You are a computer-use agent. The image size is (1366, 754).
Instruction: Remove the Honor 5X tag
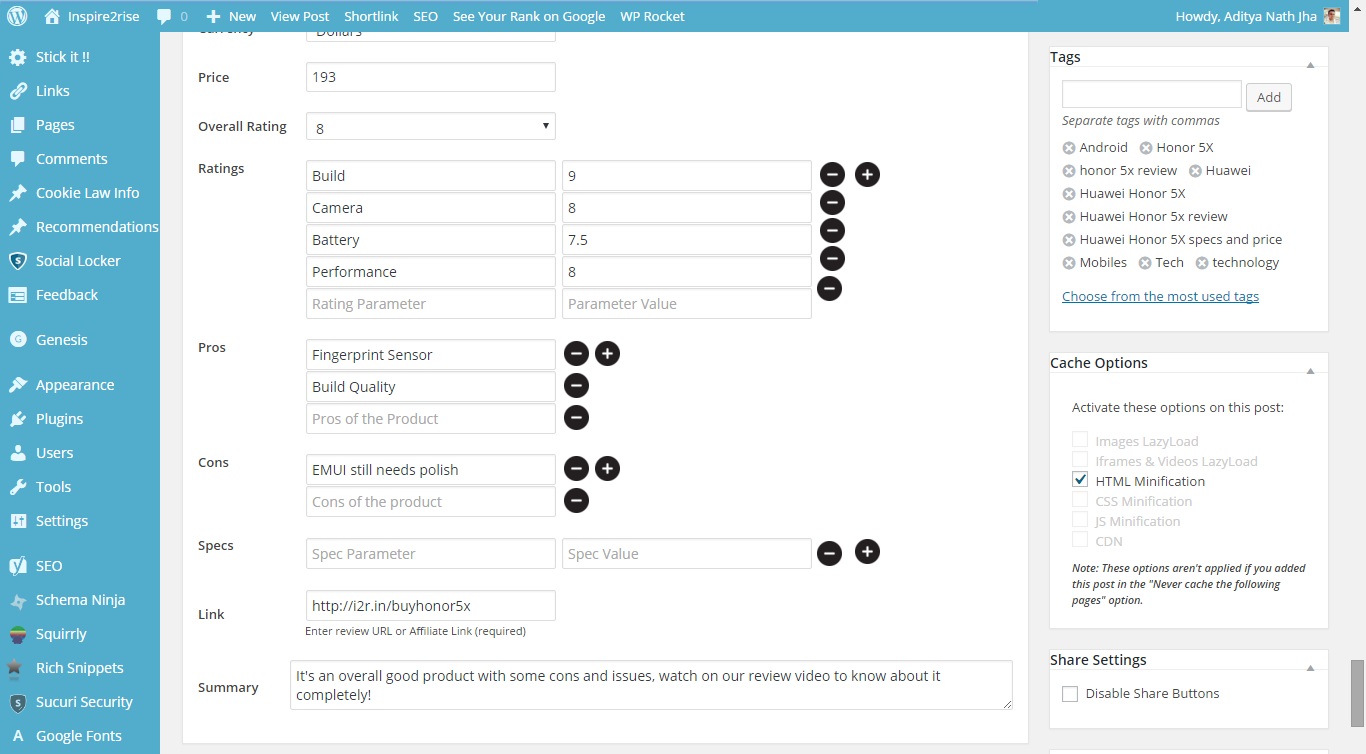1146,148
